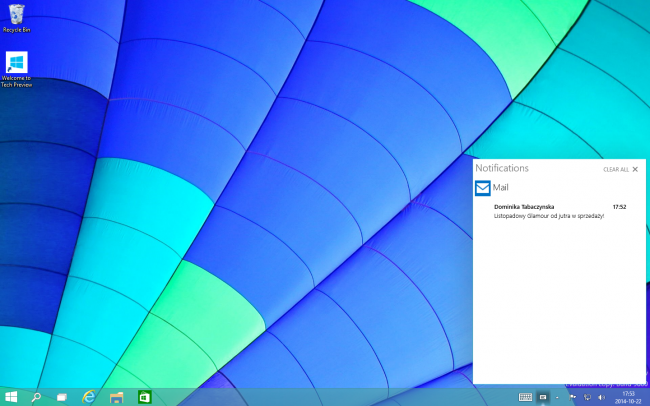Open Welcome to Tech Preview shortcut
The width and height of the screenshot is (650, 406).
[x=16, y=69]
